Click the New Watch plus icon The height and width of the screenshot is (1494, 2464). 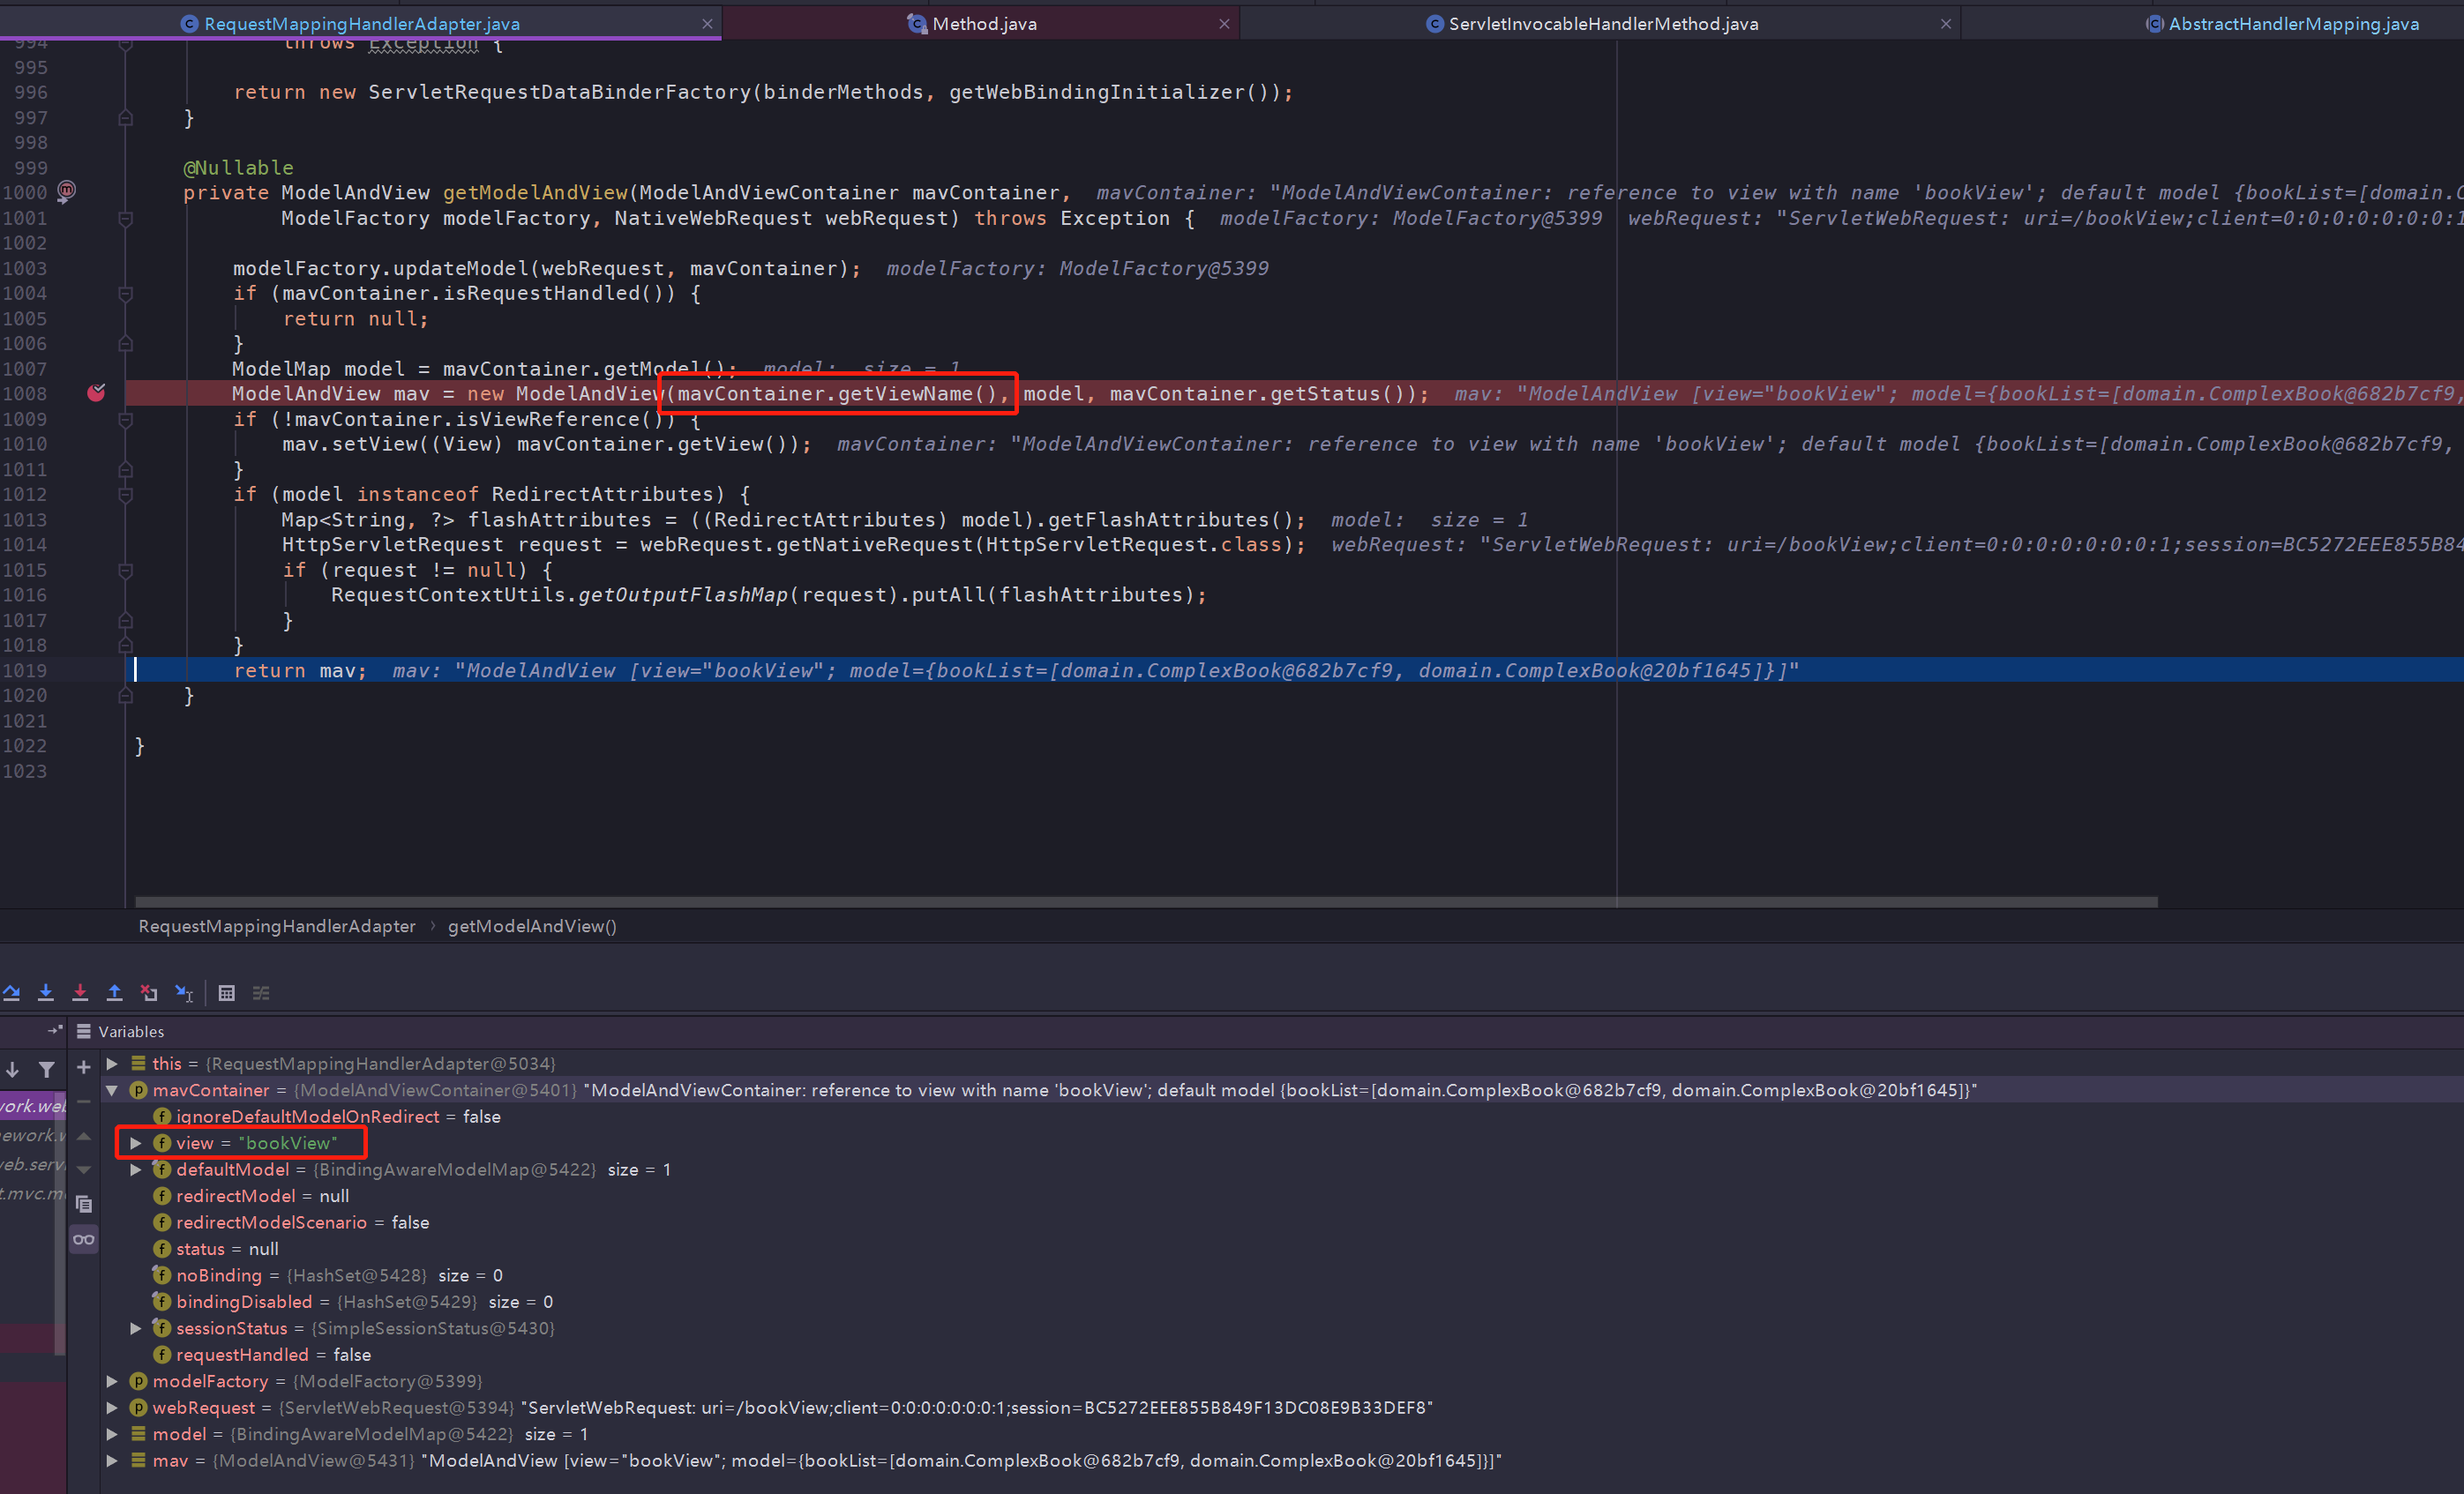(84, 1068)
